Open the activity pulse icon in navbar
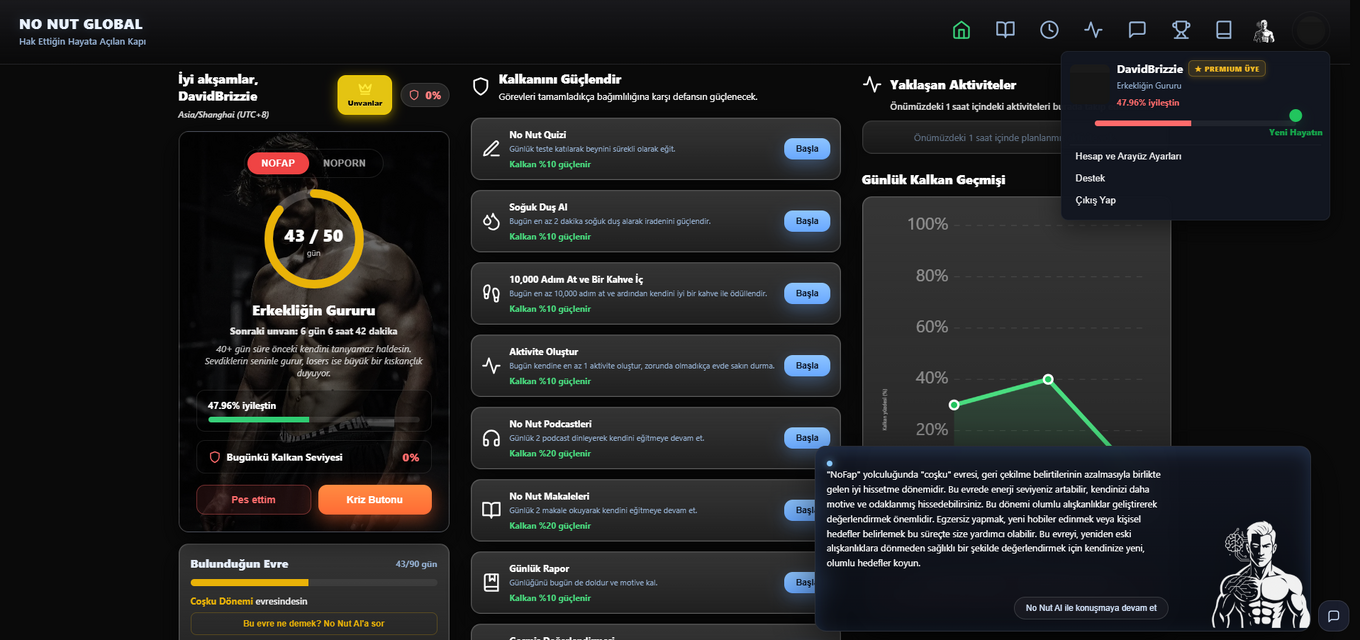1360x640 pixels. click(1093, 30)
